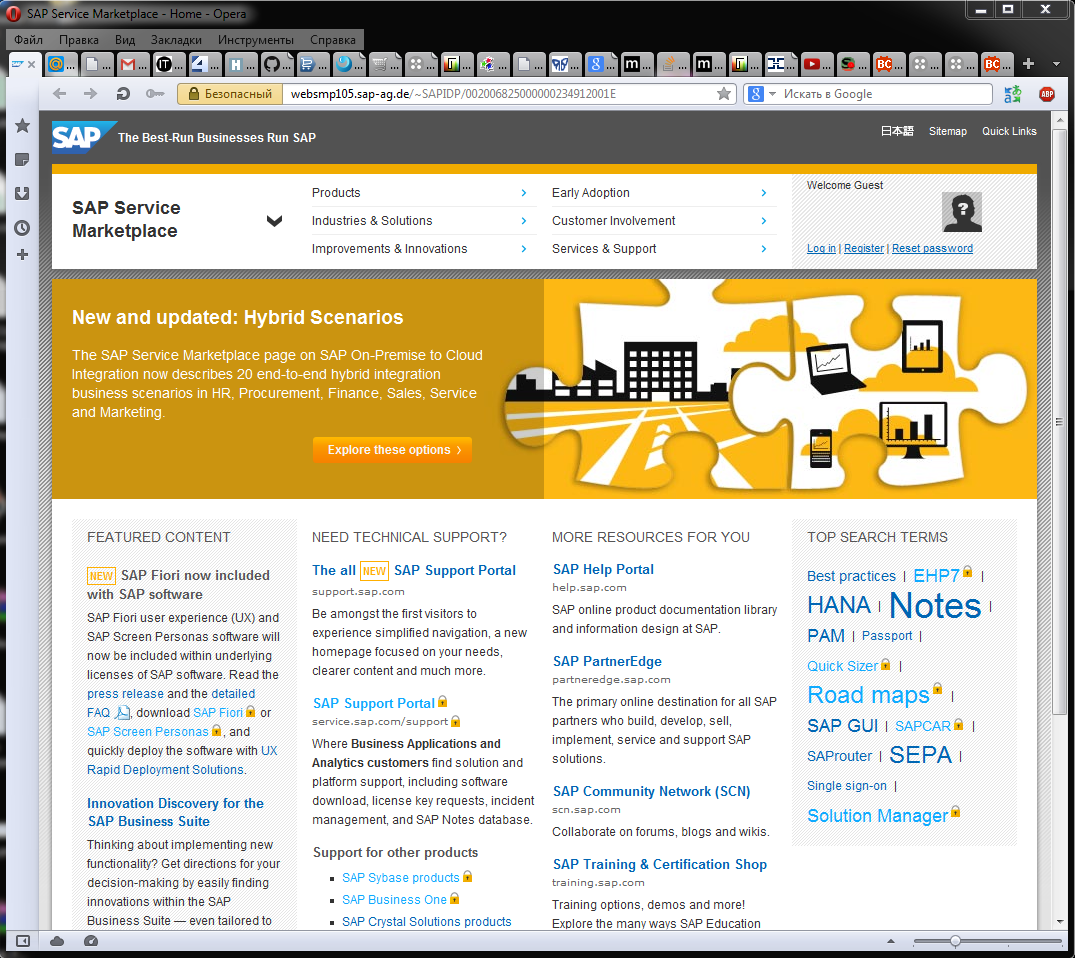The image size is (1075, 958).
Task: Click the Reset password link
Action: (932, 248)
